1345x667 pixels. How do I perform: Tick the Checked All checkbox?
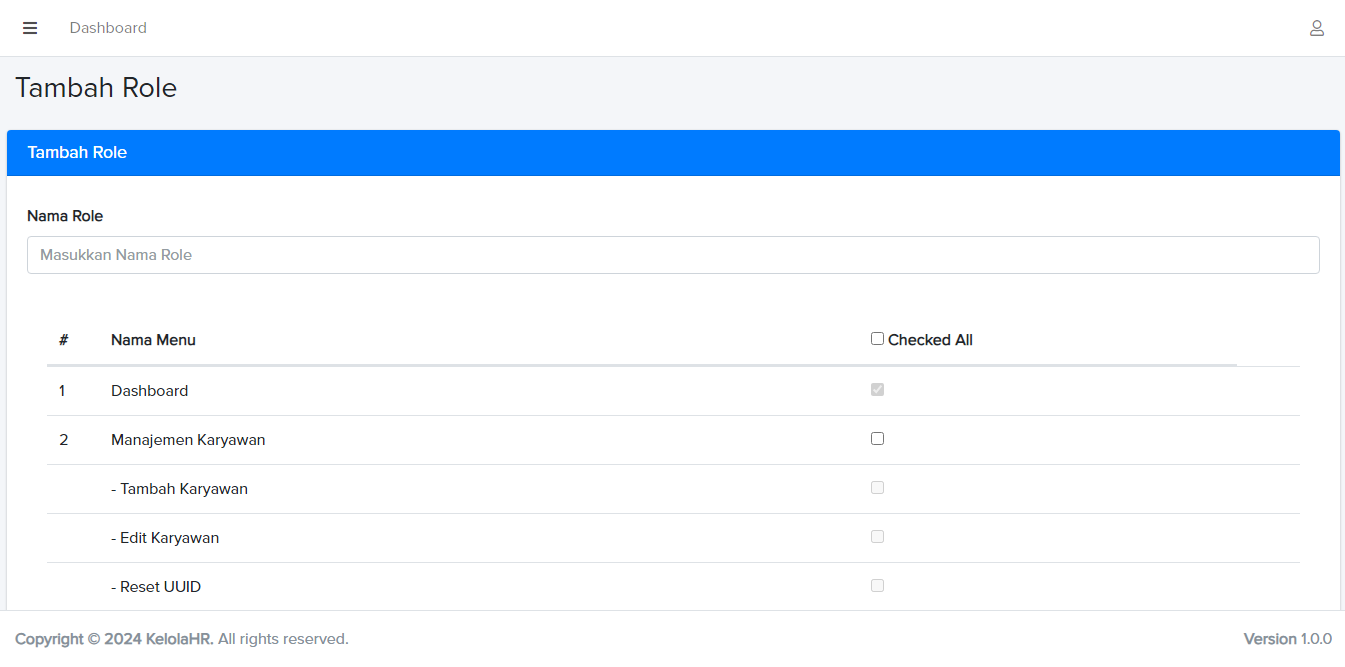[877, 339]
